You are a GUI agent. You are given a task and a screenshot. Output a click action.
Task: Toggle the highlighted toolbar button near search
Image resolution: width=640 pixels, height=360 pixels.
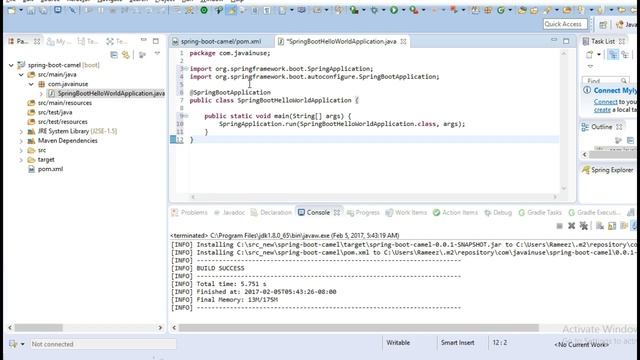pos(231,10)
